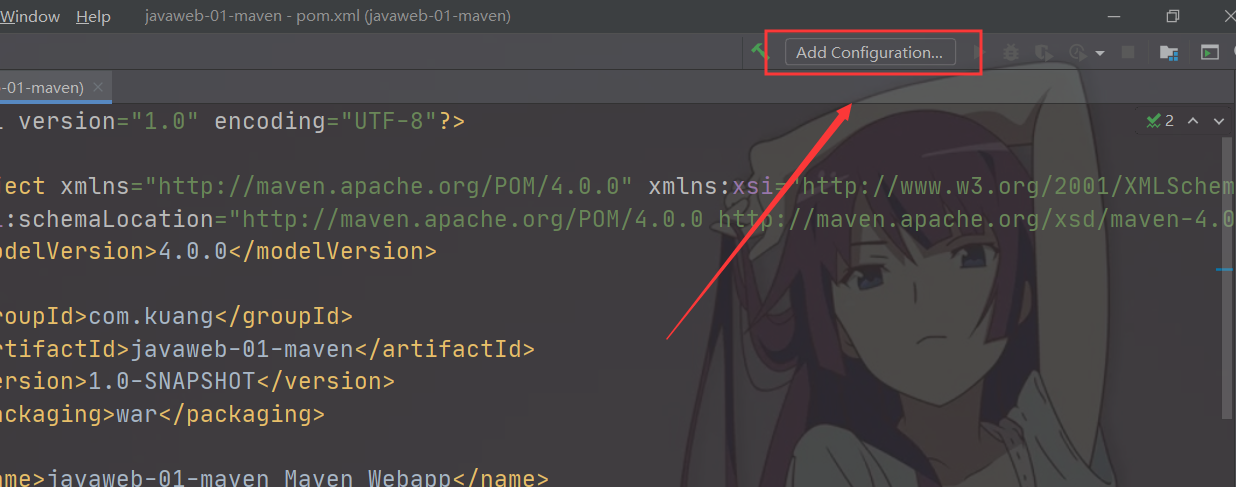Open the Window menu

(x=30, y=17)
